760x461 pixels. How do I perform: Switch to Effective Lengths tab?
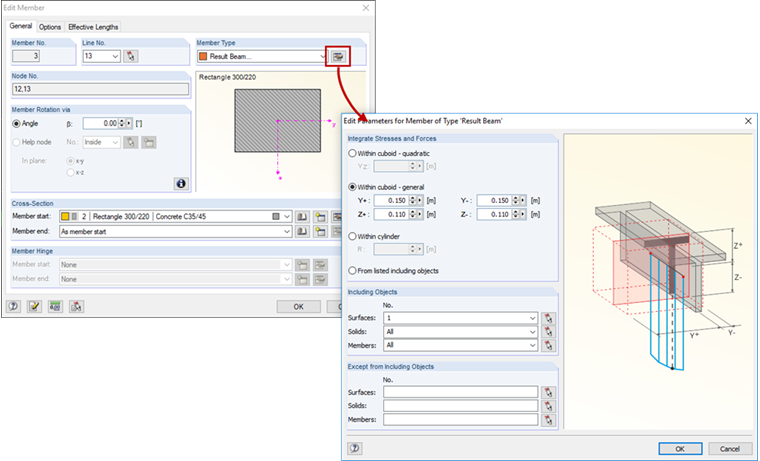(x=93, y=27)
